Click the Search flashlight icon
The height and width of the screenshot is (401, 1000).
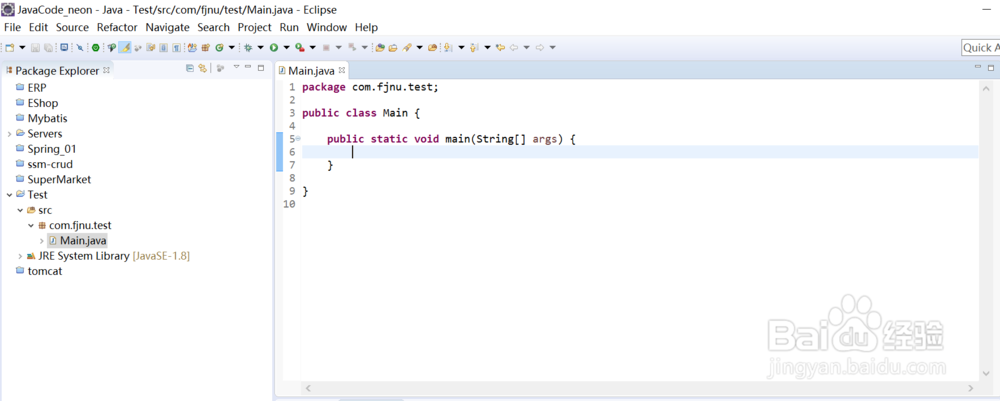tap(407, 47)
